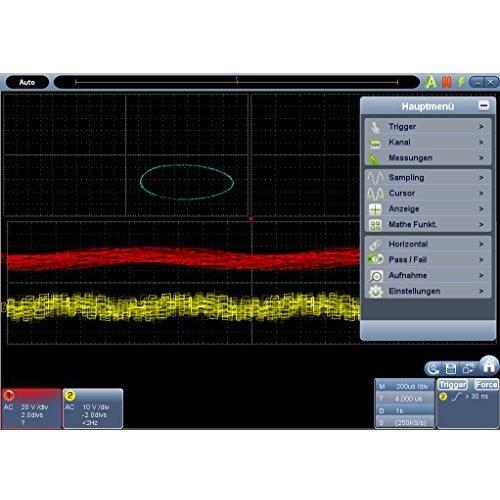Viewport: 500px width, 500px height.
Task: Expand Horizontal submenu arrow
Action: point(481,244)
